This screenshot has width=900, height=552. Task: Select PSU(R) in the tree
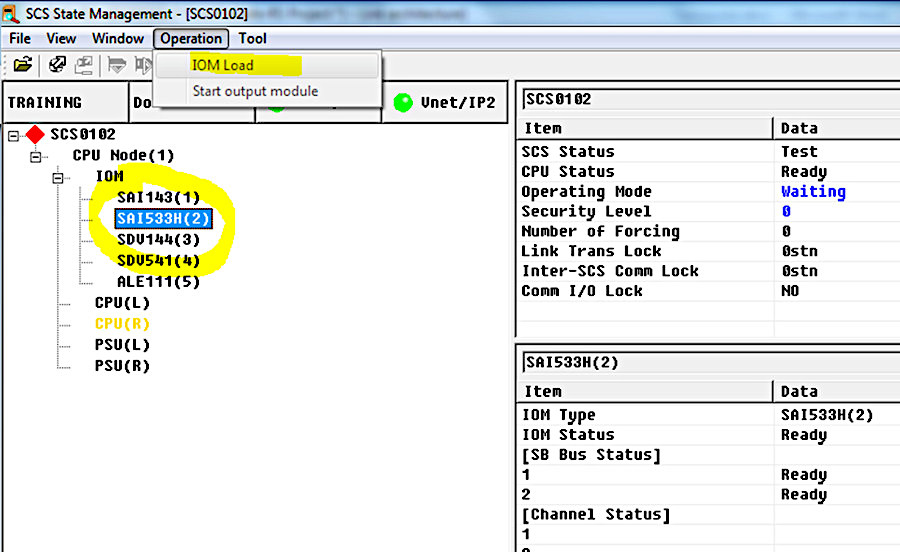click(122, 366)
